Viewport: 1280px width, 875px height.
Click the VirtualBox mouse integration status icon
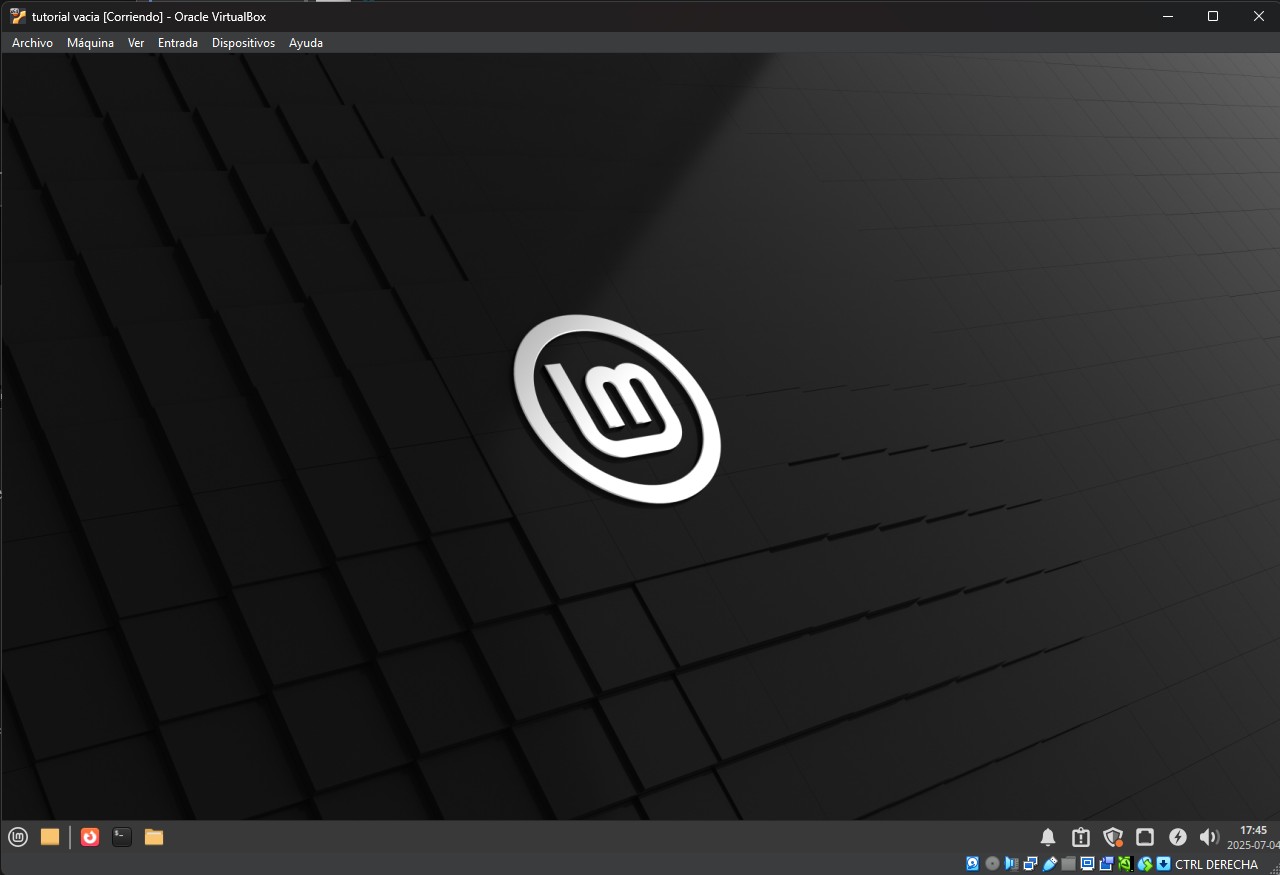(x=1144, y=863)
